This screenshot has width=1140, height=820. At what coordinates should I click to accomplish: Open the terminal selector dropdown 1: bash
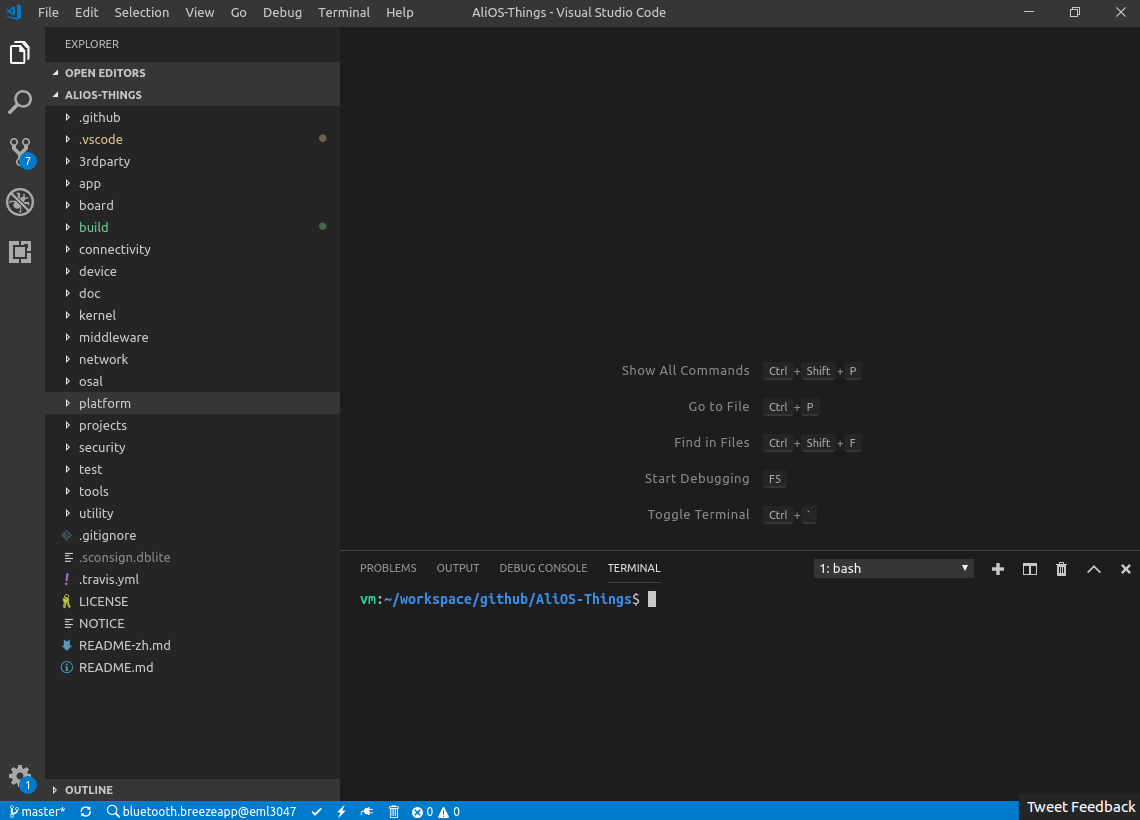pyautogui.click(x=894, y=568)
